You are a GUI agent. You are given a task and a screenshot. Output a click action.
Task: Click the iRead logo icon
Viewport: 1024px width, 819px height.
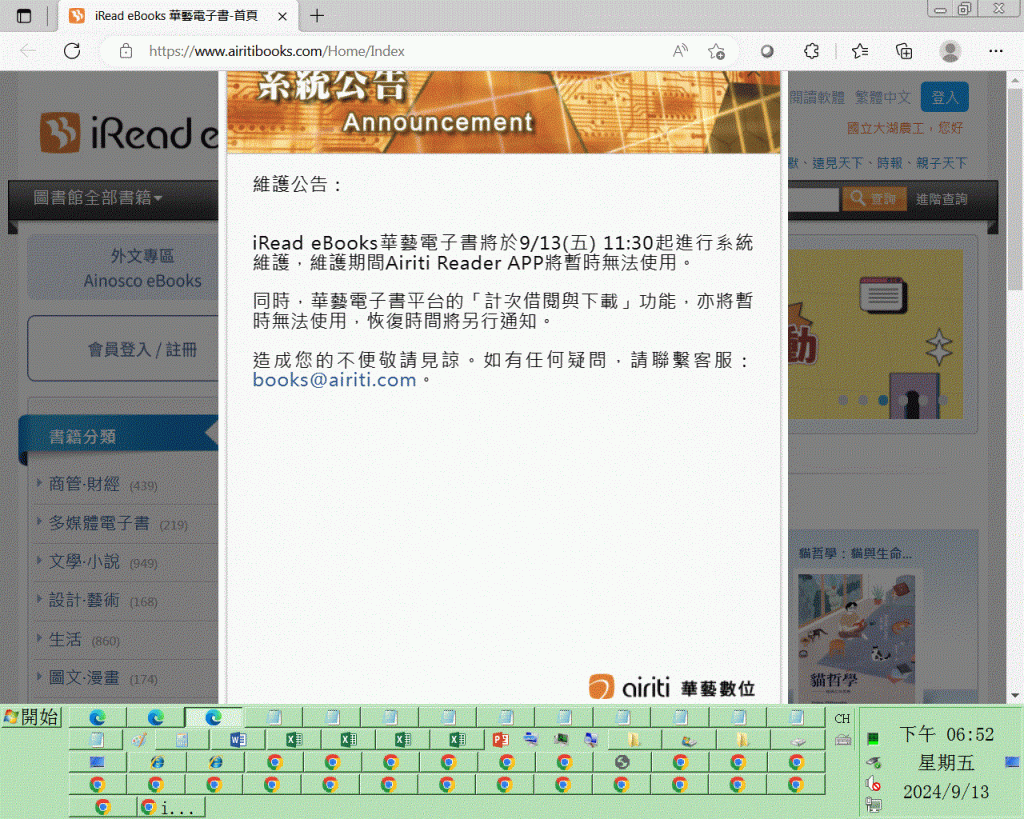point(59,132)
